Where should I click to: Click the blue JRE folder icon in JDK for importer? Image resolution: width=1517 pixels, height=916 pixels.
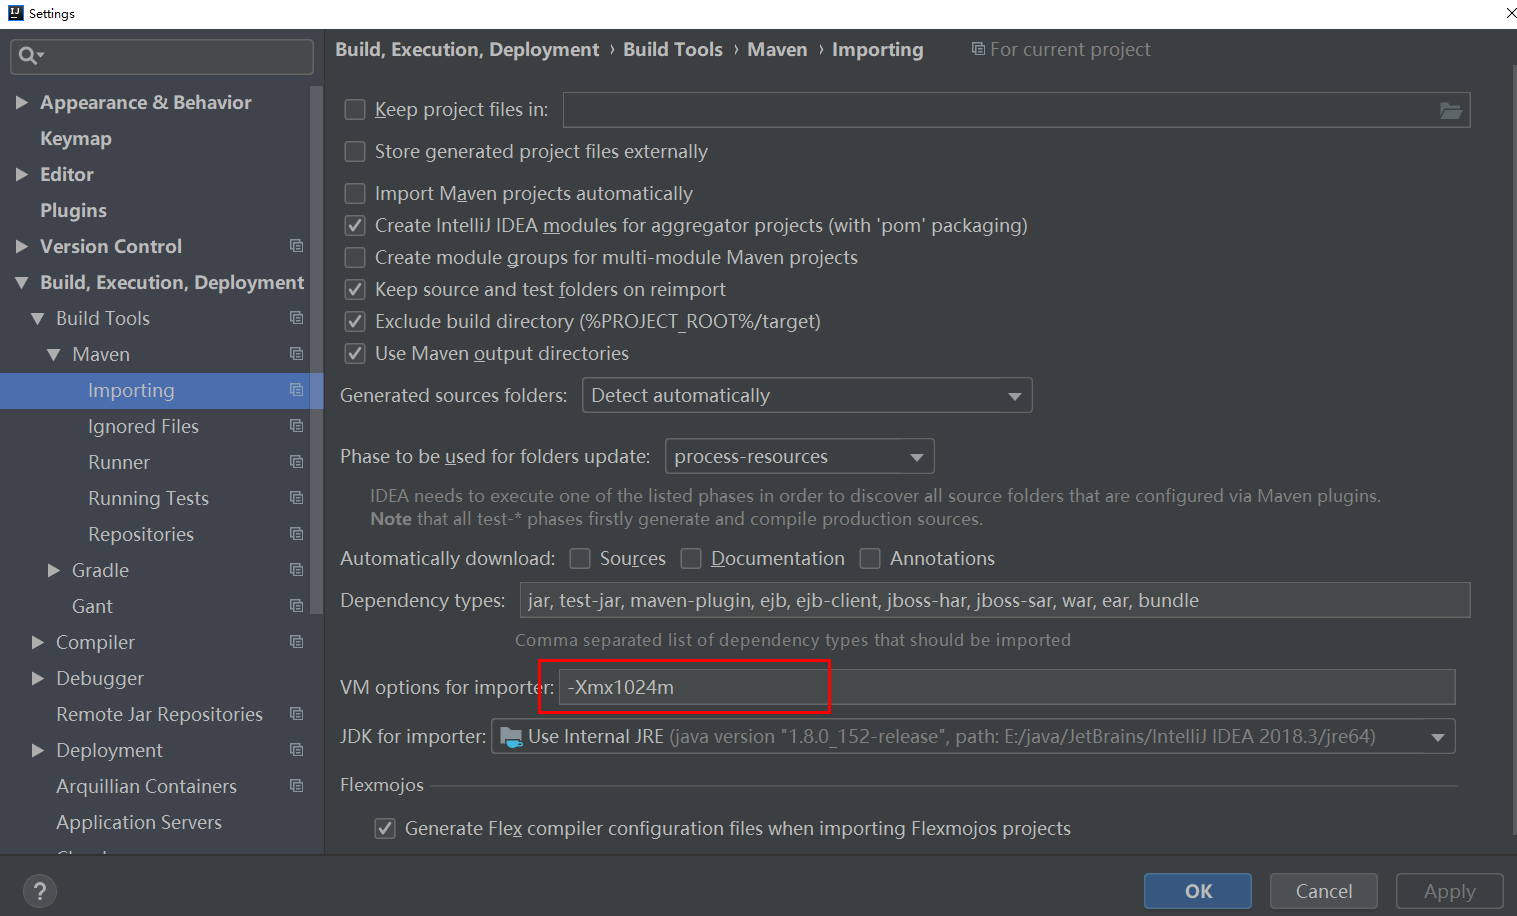(513, 736)
